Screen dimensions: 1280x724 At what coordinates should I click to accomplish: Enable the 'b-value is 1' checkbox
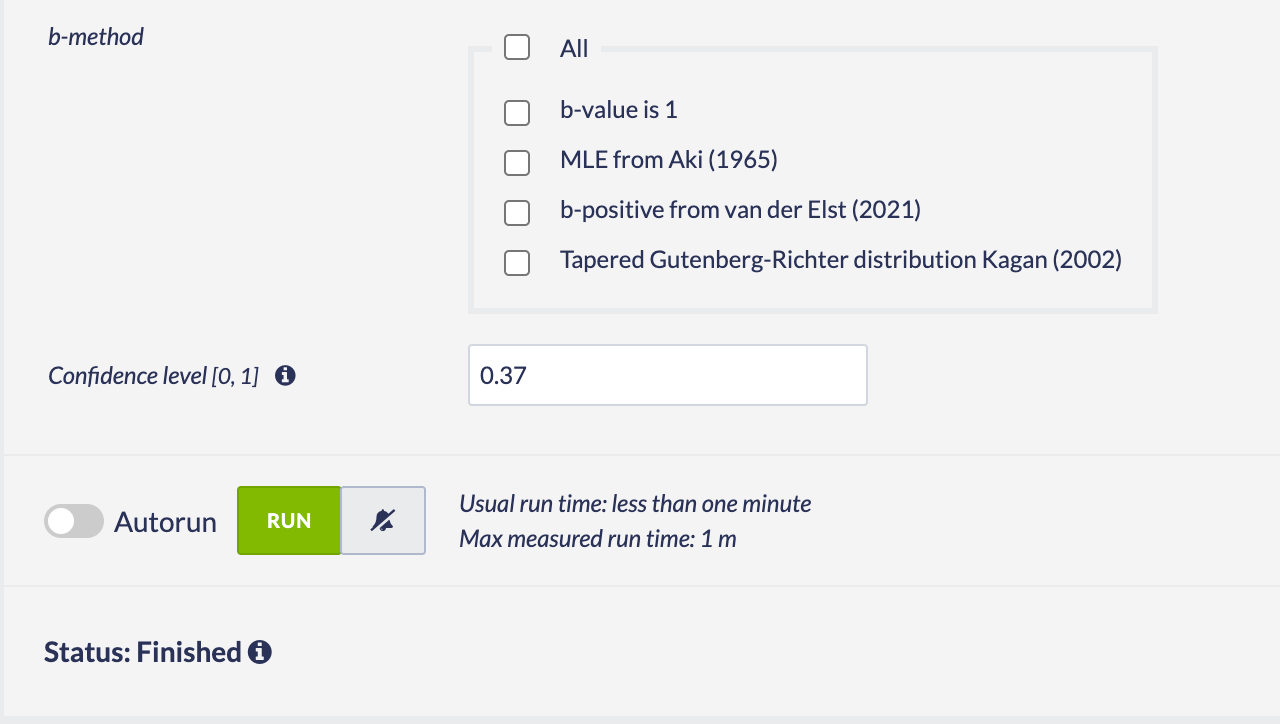517,113
